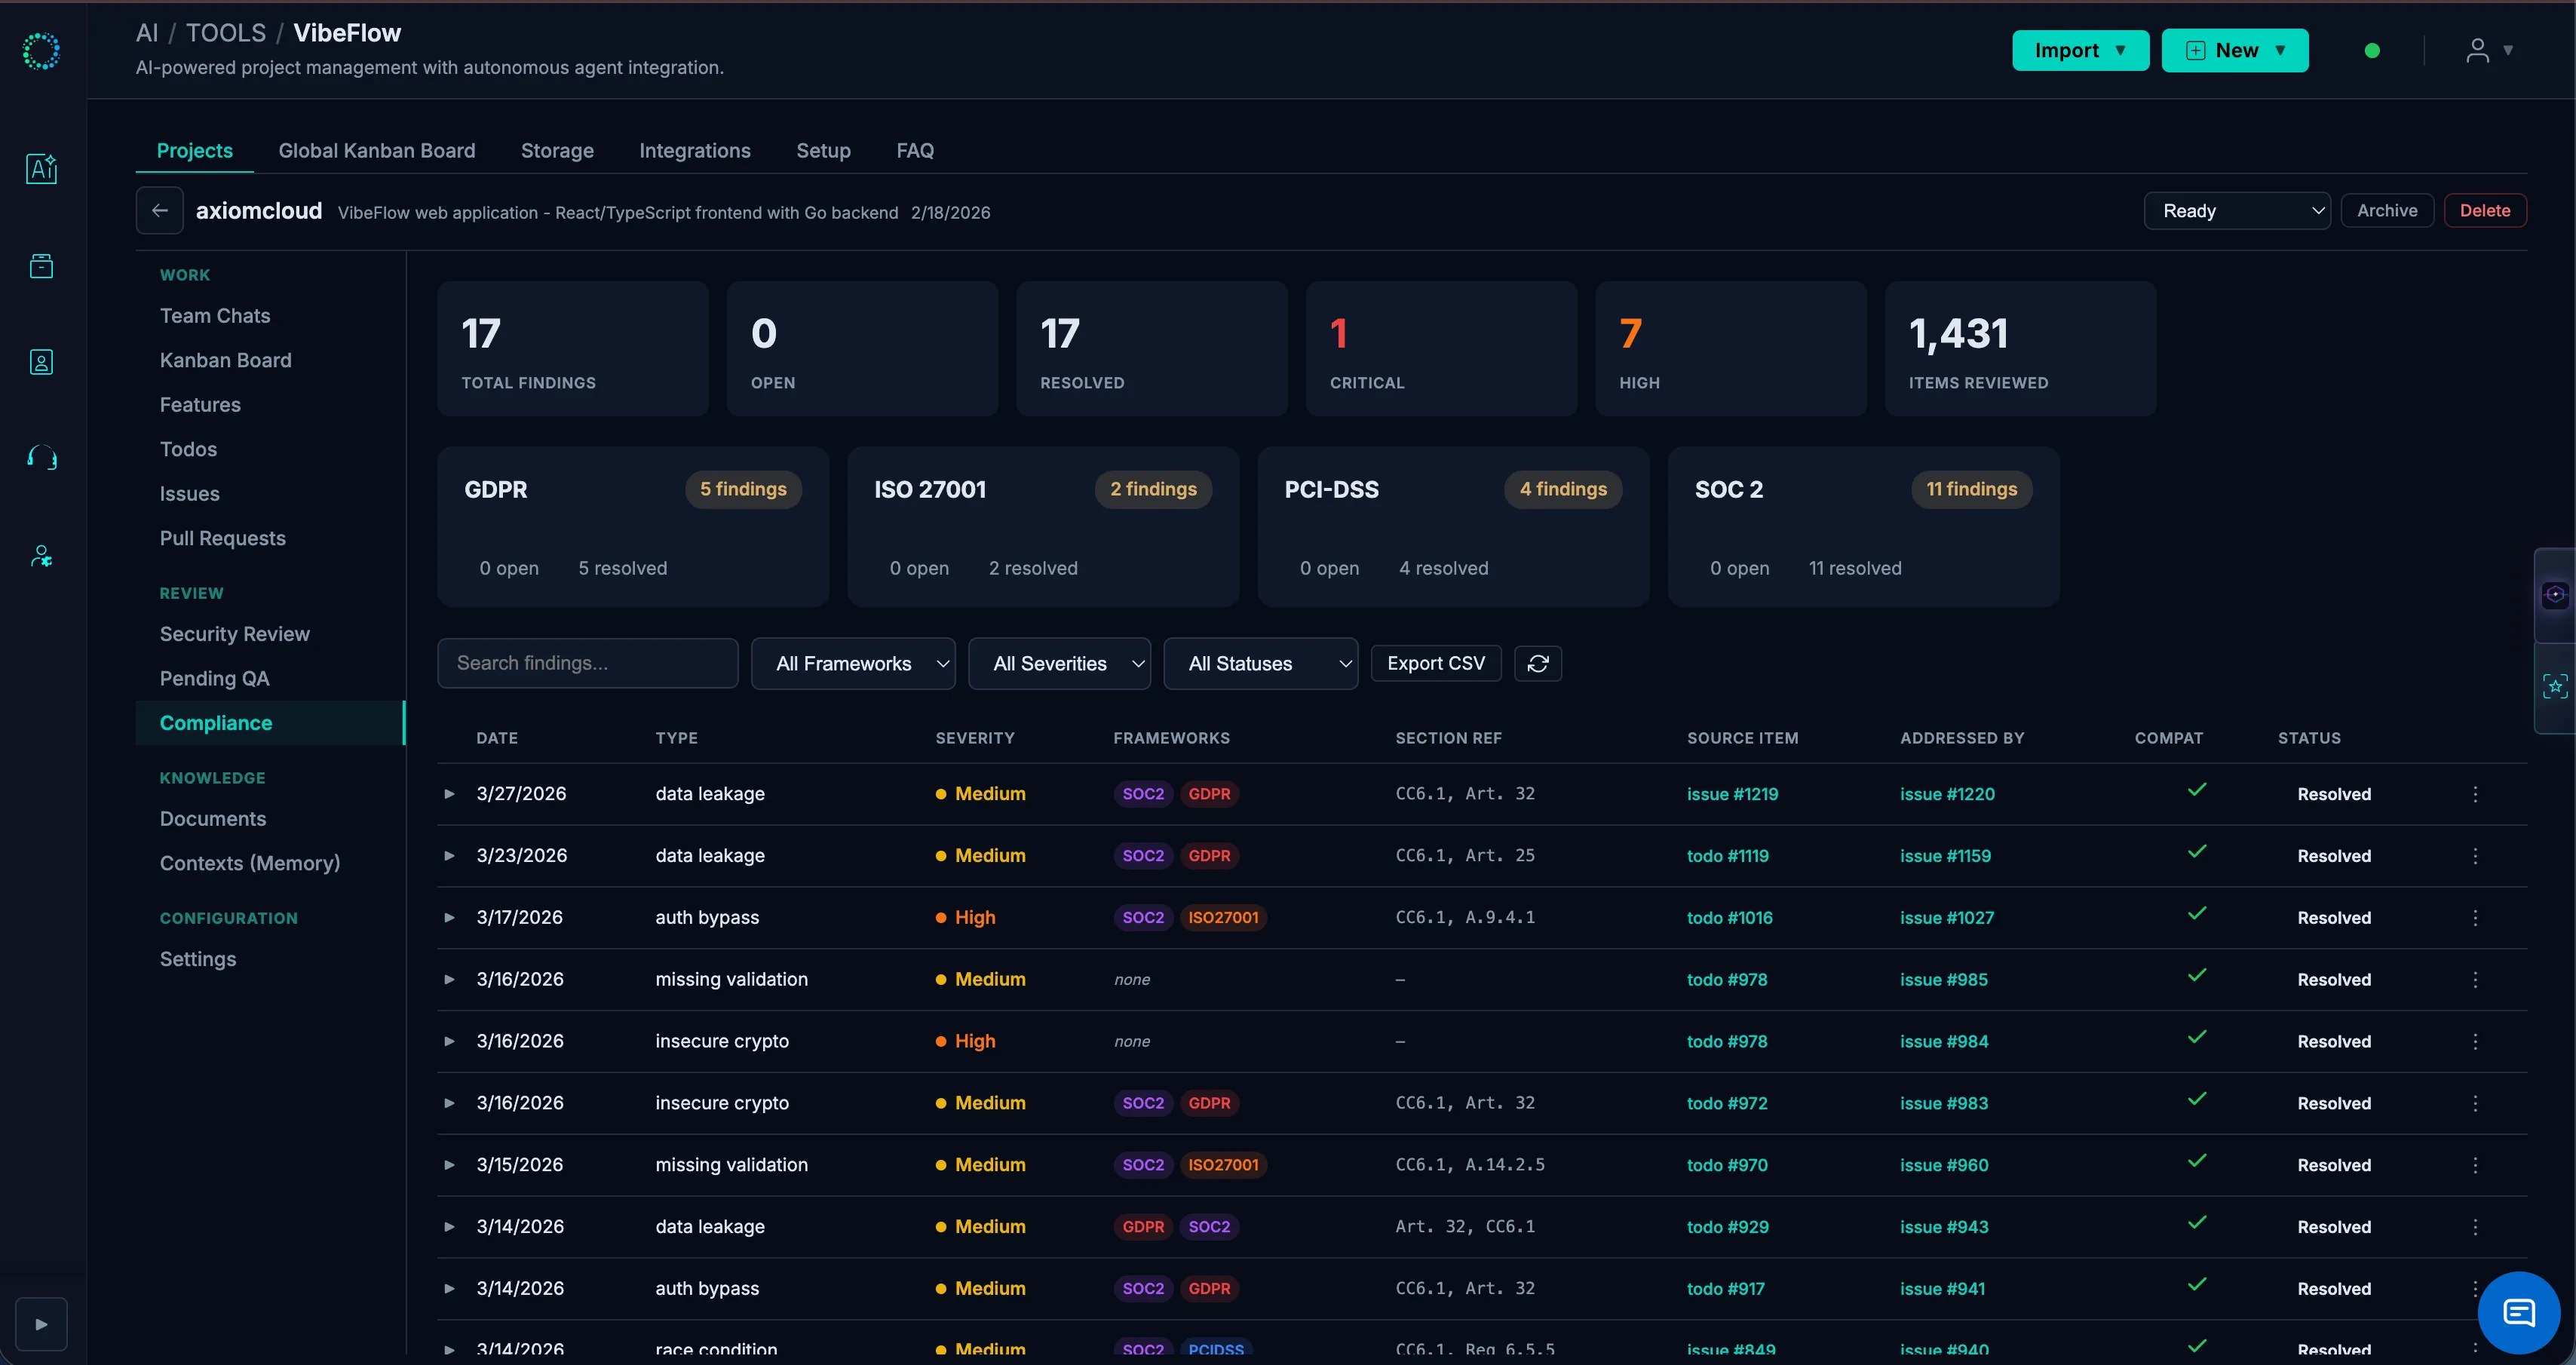Viewport: 2576px width, 1365px height.
Task: Open the Import dropdown button
Action: point(2080,50)
